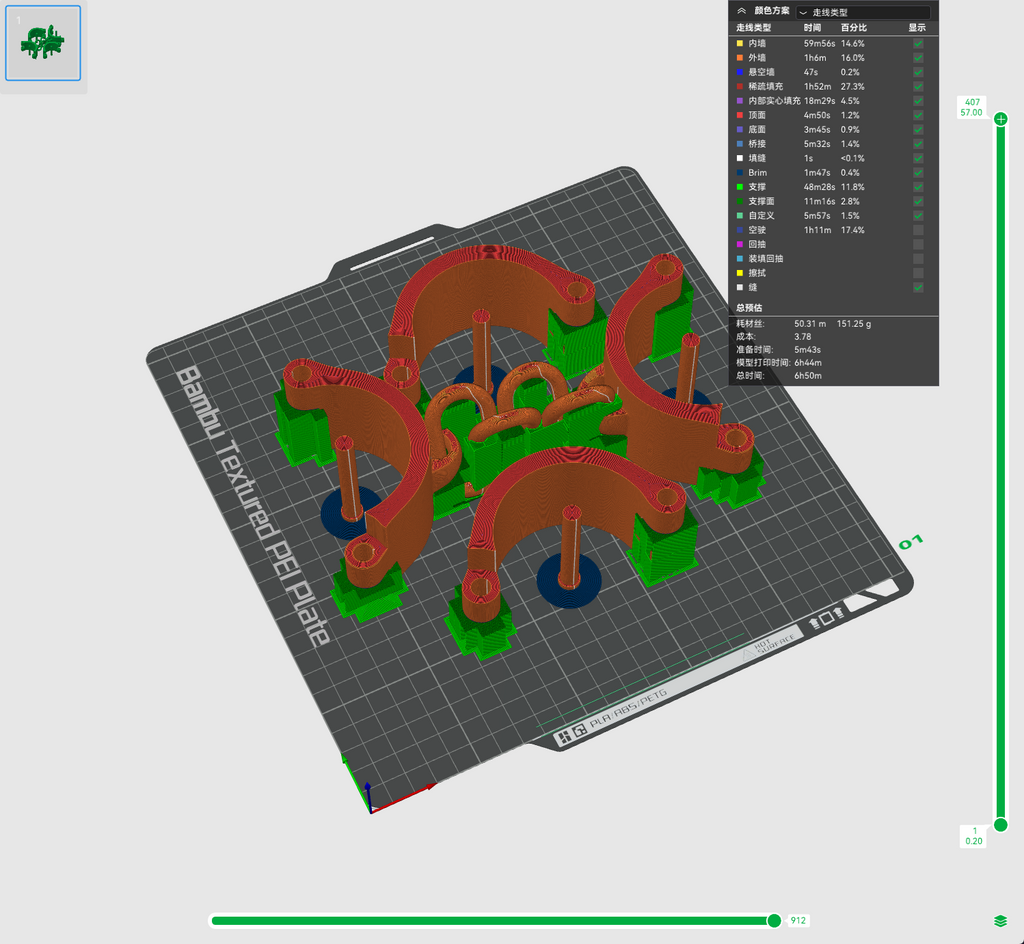Hide the 内墙 line type
The width and height of the screenshot is (1024, 944).
(x=918, y=44)
